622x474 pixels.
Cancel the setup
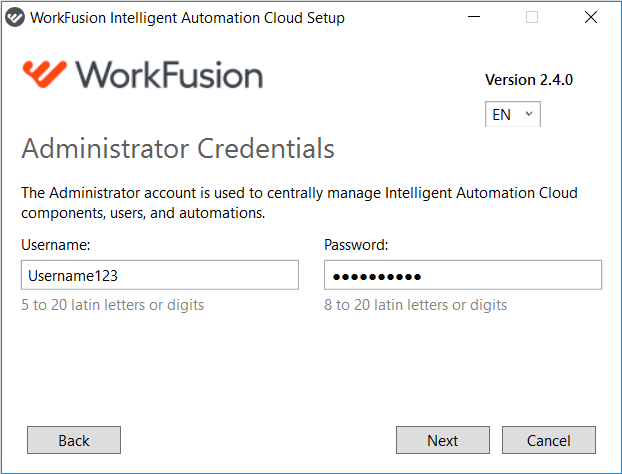(549, 440)
